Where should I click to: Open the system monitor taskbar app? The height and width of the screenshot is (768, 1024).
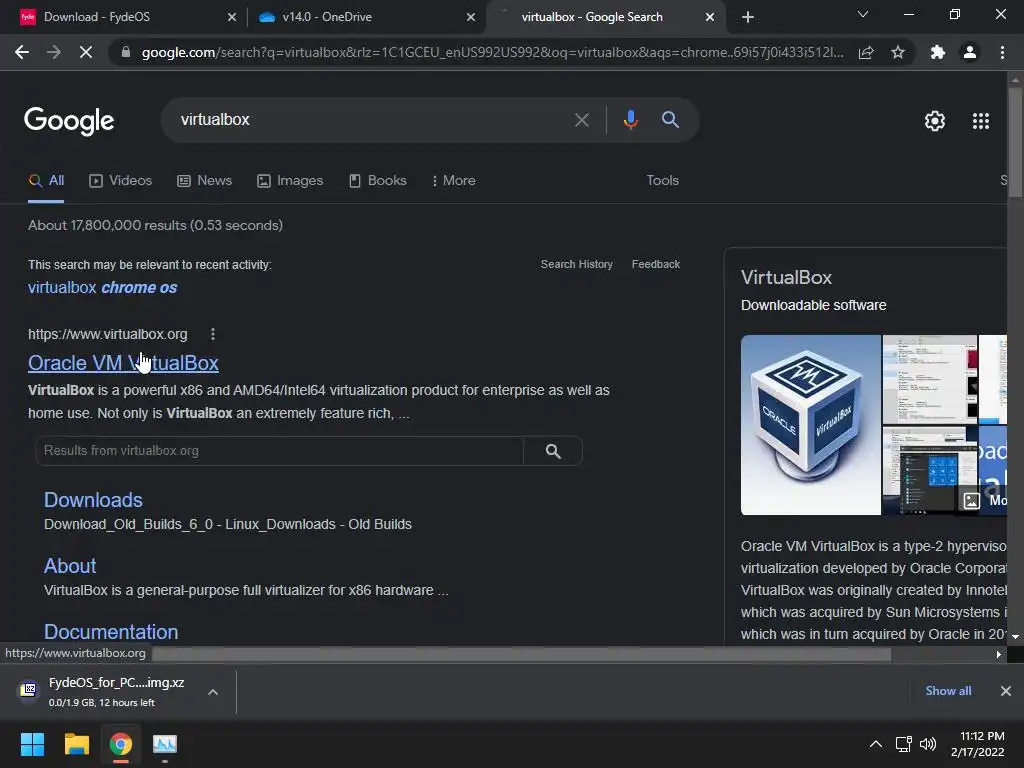point(165,744)
